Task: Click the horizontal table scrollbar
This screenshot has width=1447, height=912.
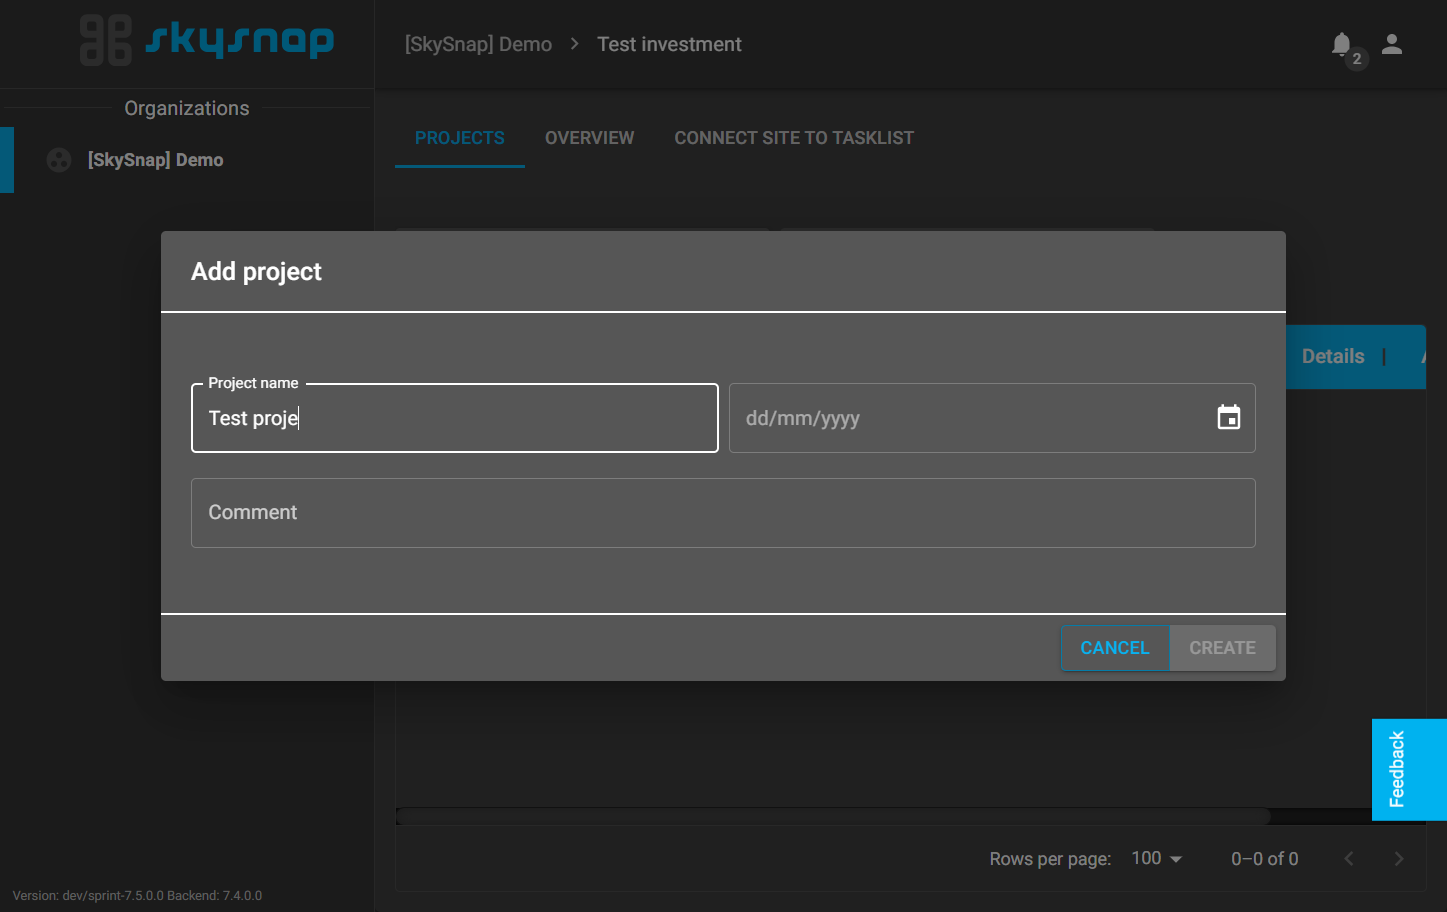Action: 833,816
